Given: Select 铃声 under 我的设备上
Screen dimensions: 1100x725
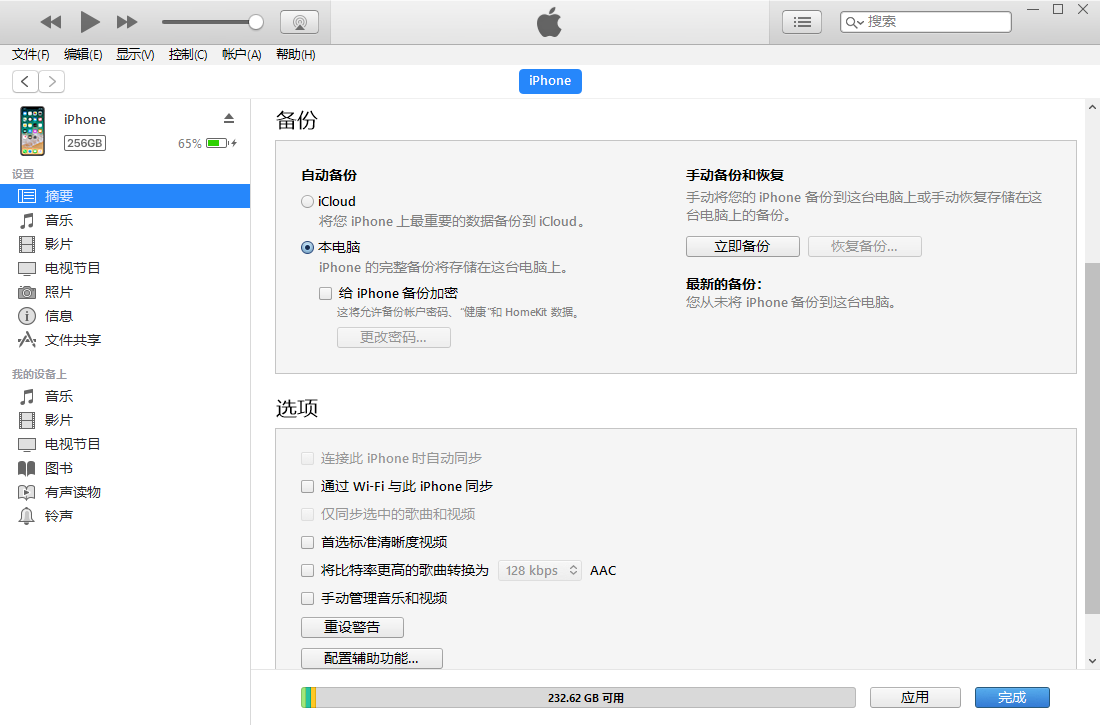Looking at the screenshot, I should pos(59,516).
